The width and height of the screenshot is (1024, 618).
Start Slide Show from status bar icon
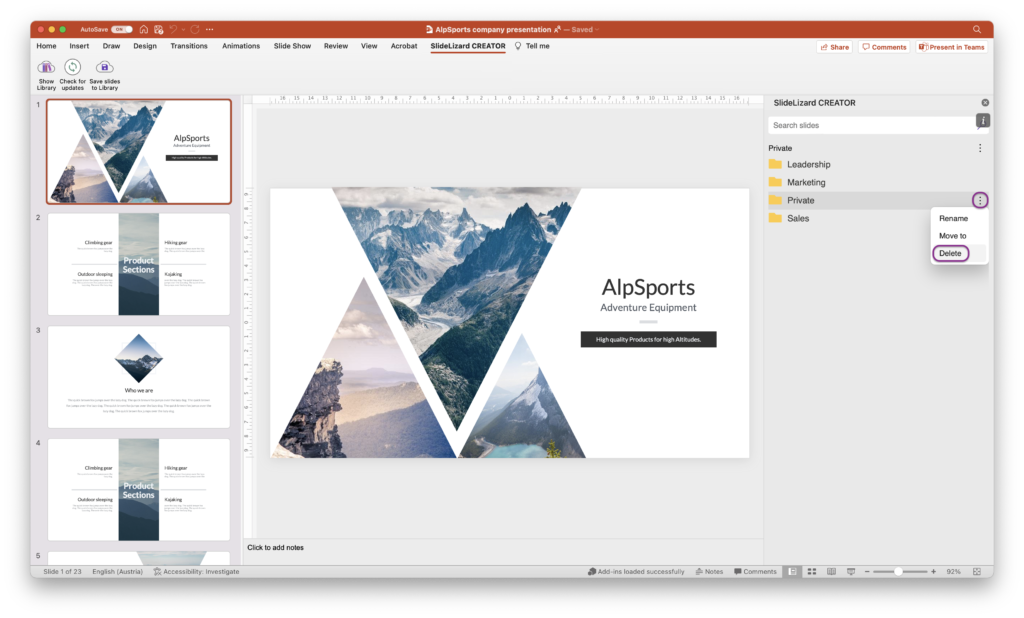[851, 572]
